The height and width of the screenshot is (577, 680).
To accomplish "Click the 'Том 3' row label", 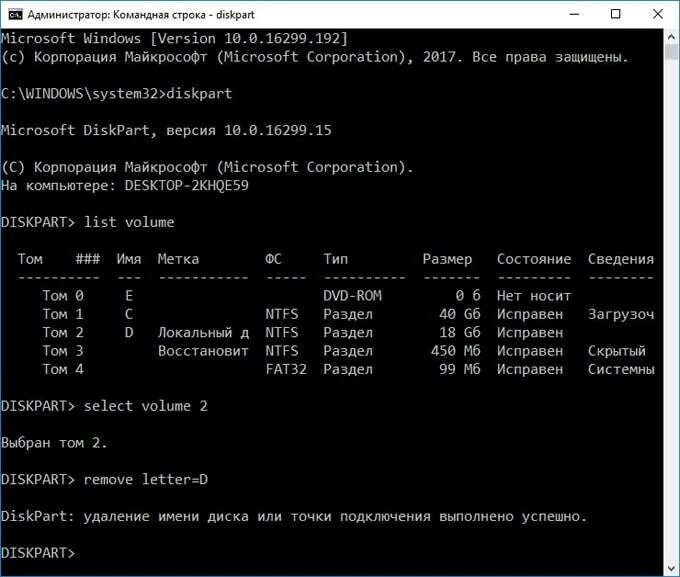I will 63,351.
